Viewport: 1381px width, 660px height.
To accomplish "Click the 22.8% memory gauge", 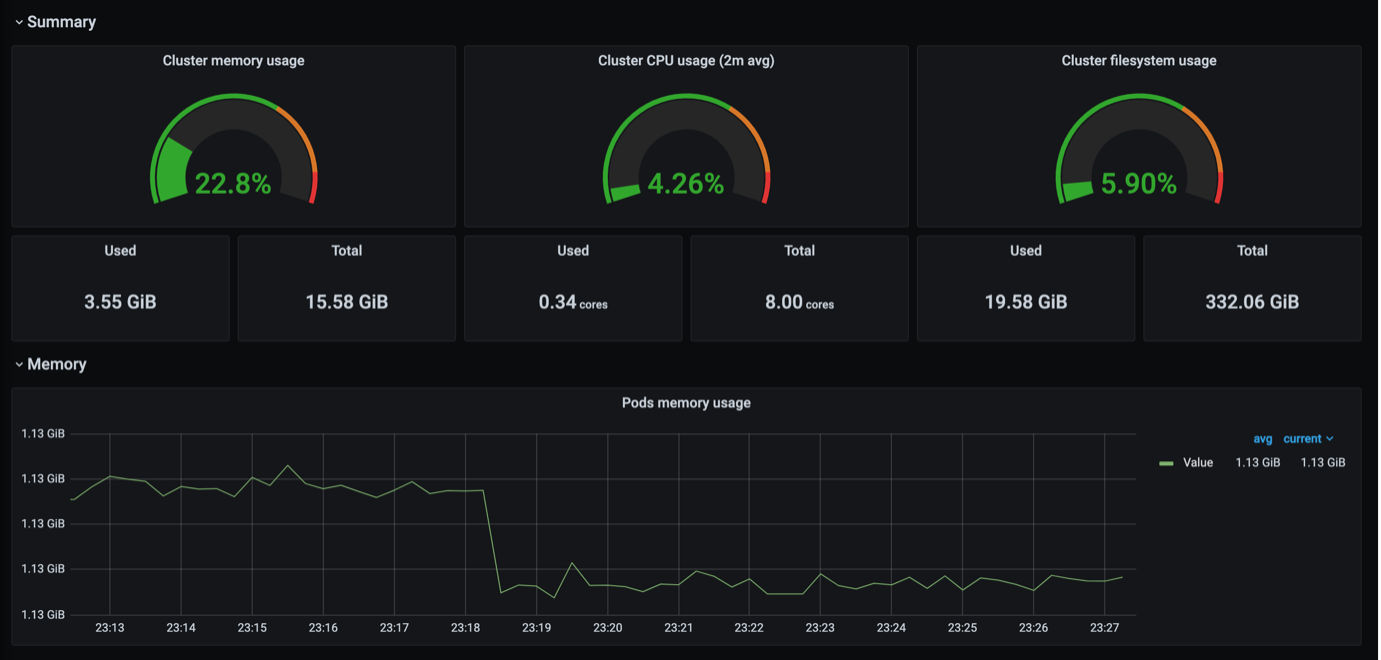I will tap(233, 150).
